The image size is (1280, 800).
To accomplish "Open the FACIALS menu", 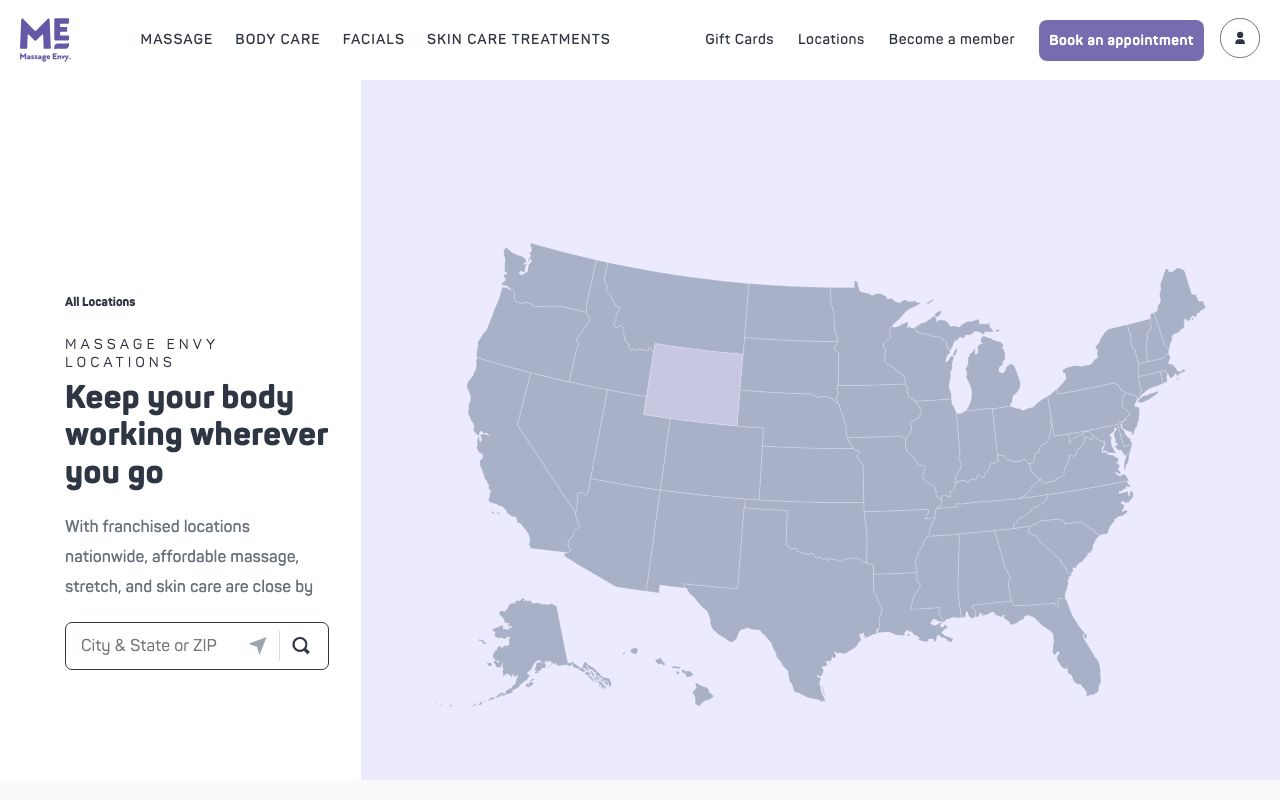I will point(373,39).
